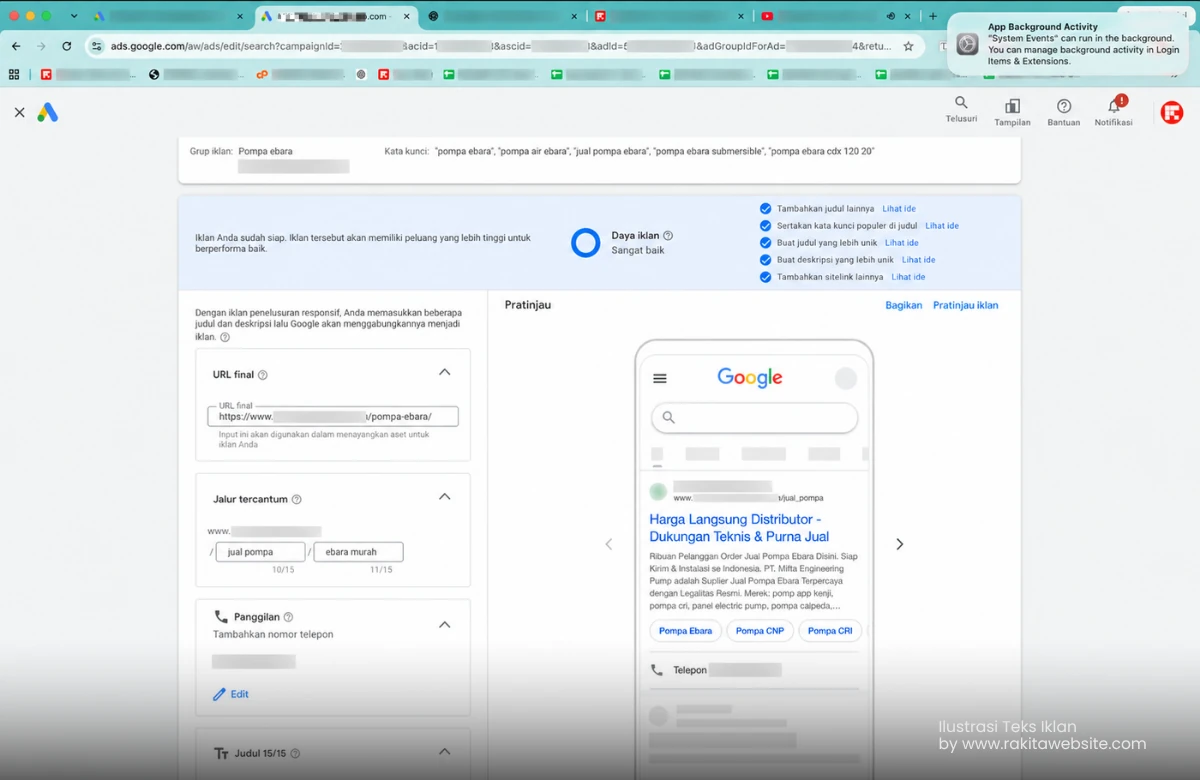This screenshot has height=780, width=1200.
Task: Click the 'jual pompa' path field
Action: pyautogui.click(x=260, y=552)
